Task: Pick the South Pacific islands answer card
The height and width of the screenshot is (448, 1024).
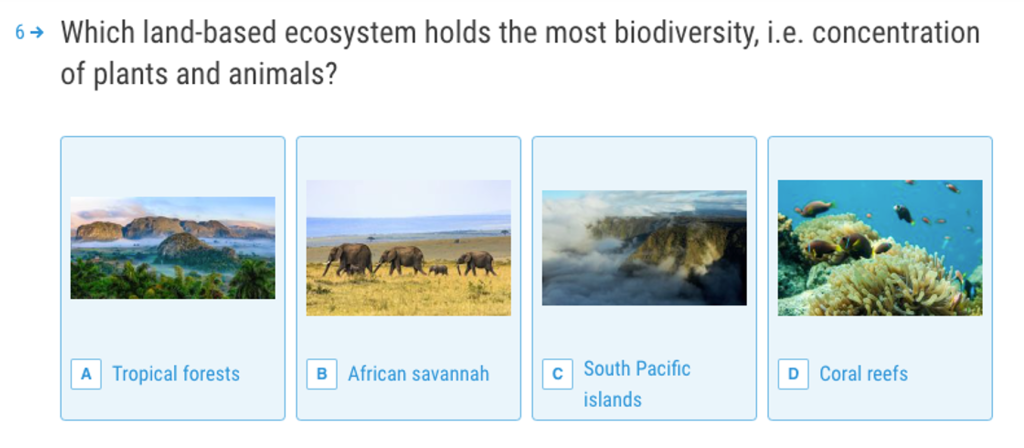Action: (645, 278)
